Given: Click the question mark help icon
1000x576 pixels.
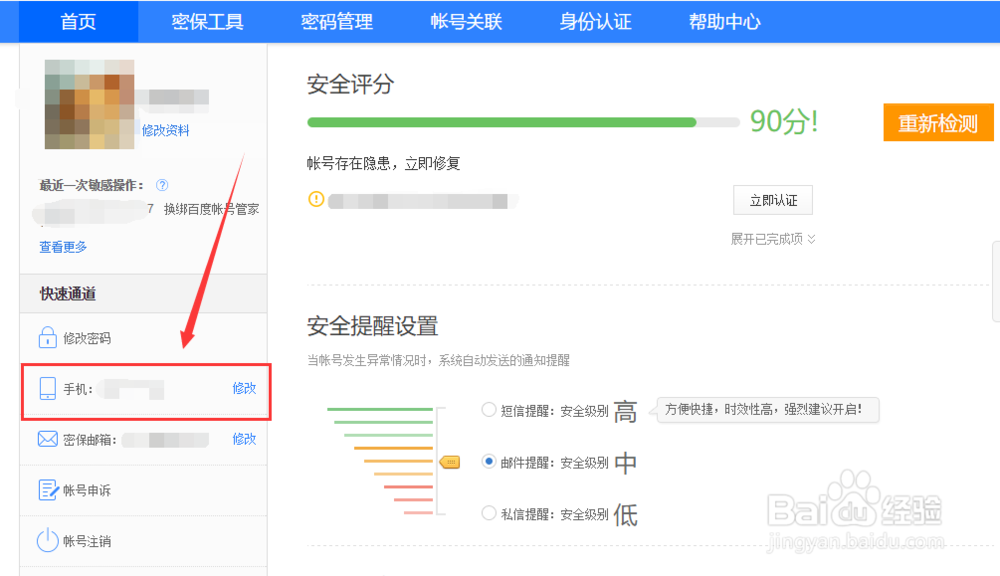Looking at the screenshot, I should click(162, 185).
